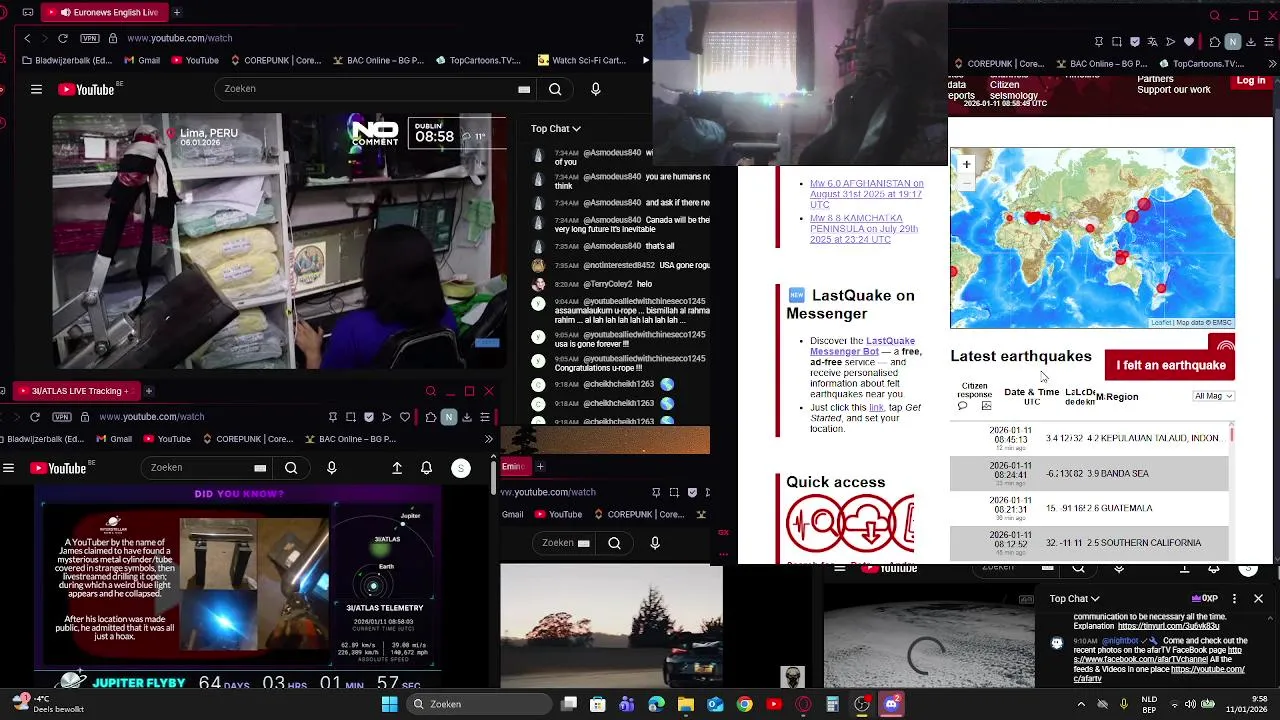Open YouTube notifications bell in 3I/ATLAS window
The image size is (1280, 720).
[426, 468]
